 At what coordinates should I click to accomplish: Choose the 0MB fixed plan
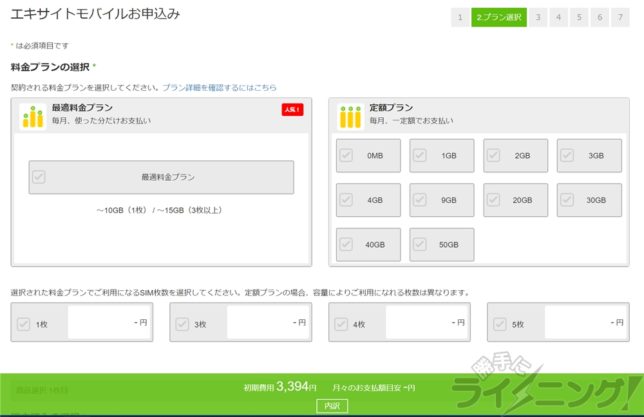pyautogui.click(x=368, y=155)
